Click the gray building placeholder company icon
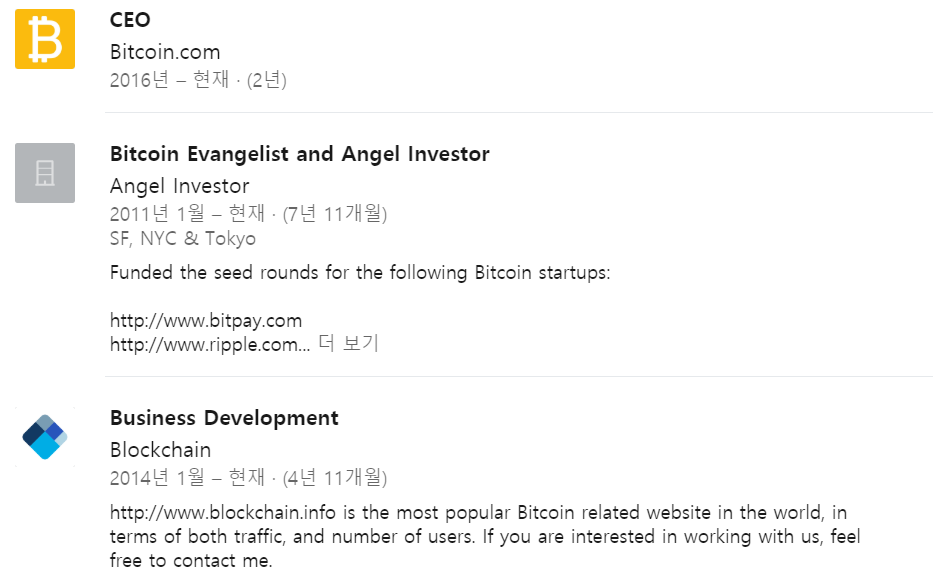 [45, 173]
